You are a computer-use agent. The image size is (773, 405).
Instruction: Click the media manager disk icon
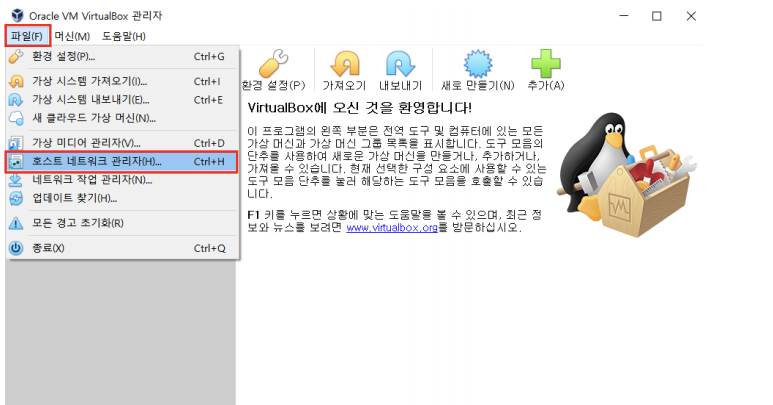click(16, 143)
